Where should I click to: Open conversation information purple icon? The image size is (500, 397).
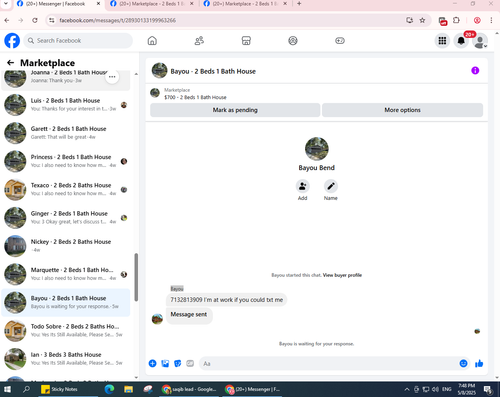475,71
